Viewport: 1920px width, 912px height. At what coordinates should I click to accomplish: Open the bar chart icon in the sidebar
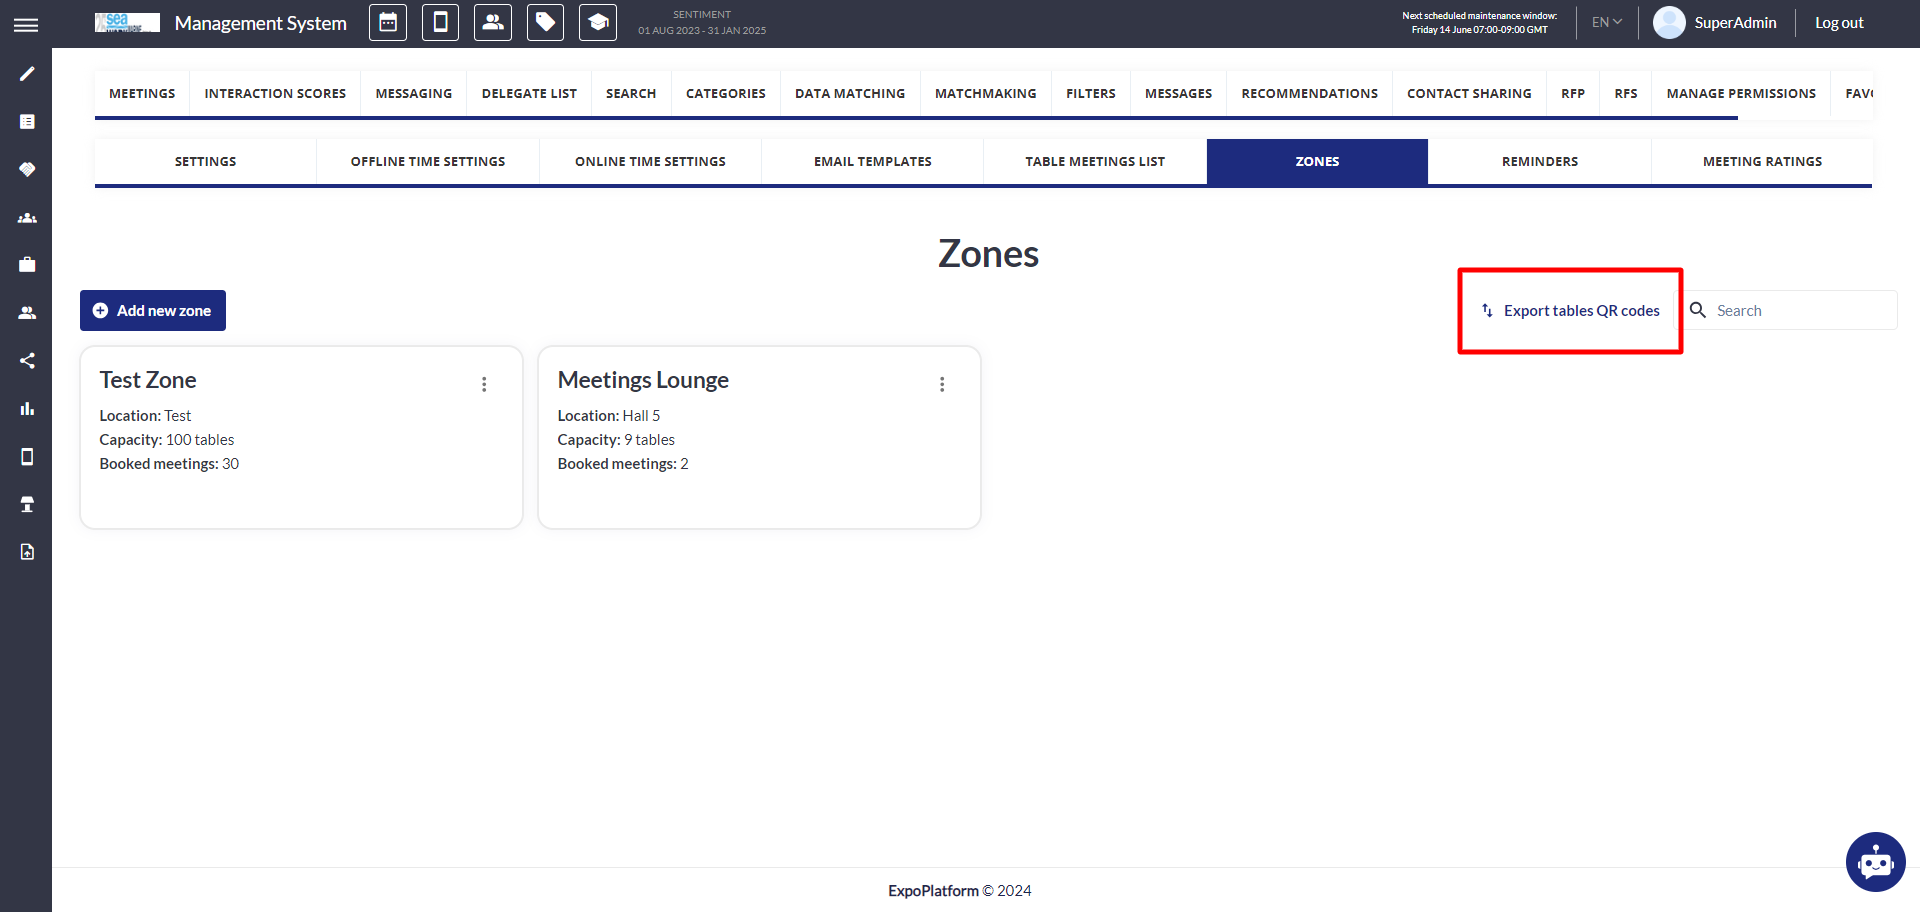[27, 409]
